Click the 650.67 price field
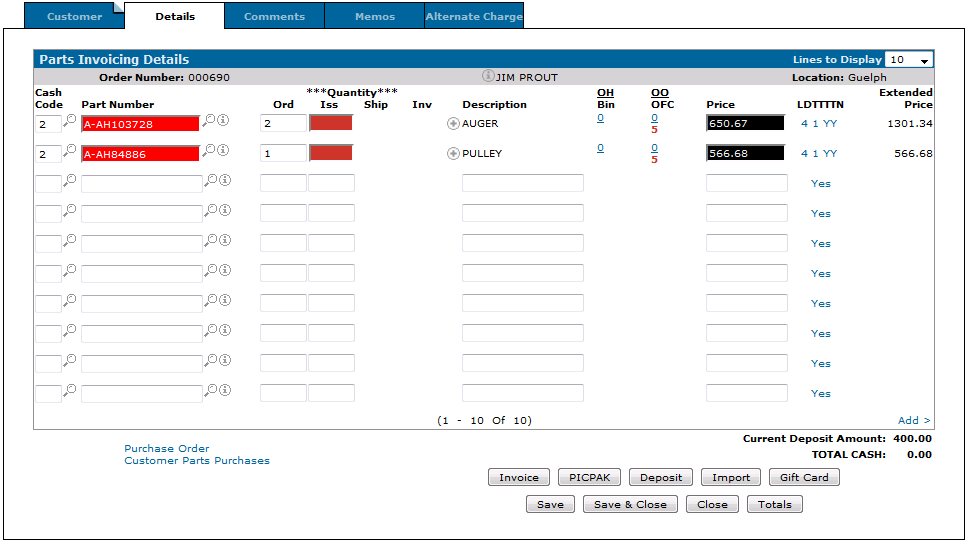Screen dimensions: 967x541 pyautogui.click(x=746, y=123)
